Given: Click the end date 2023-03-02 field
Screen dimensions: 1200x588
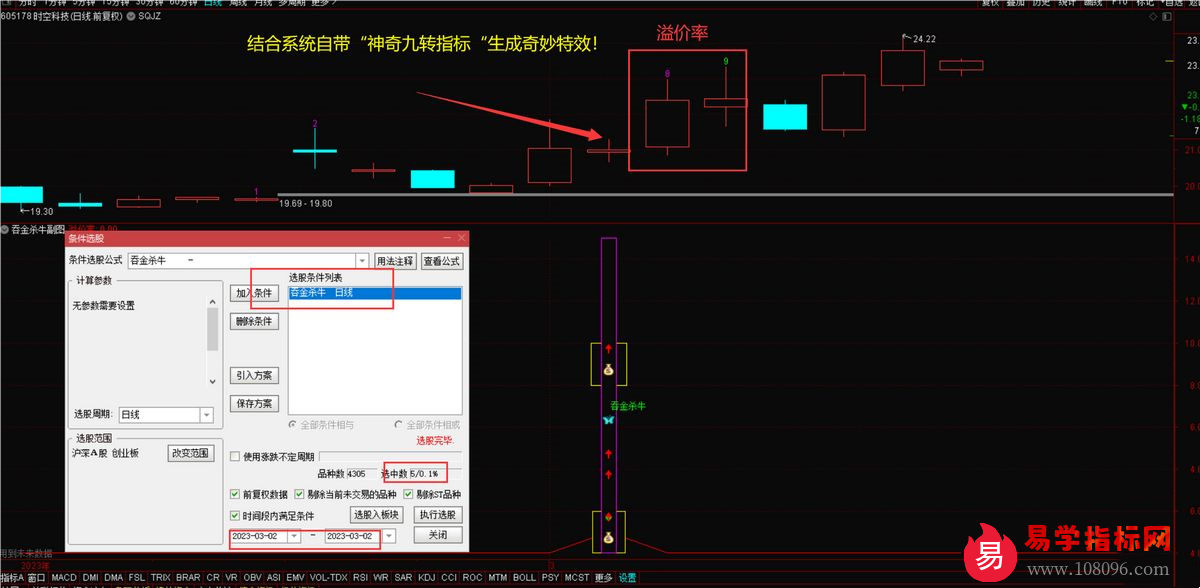Looking at the screenshot, I should coord(354,536).
